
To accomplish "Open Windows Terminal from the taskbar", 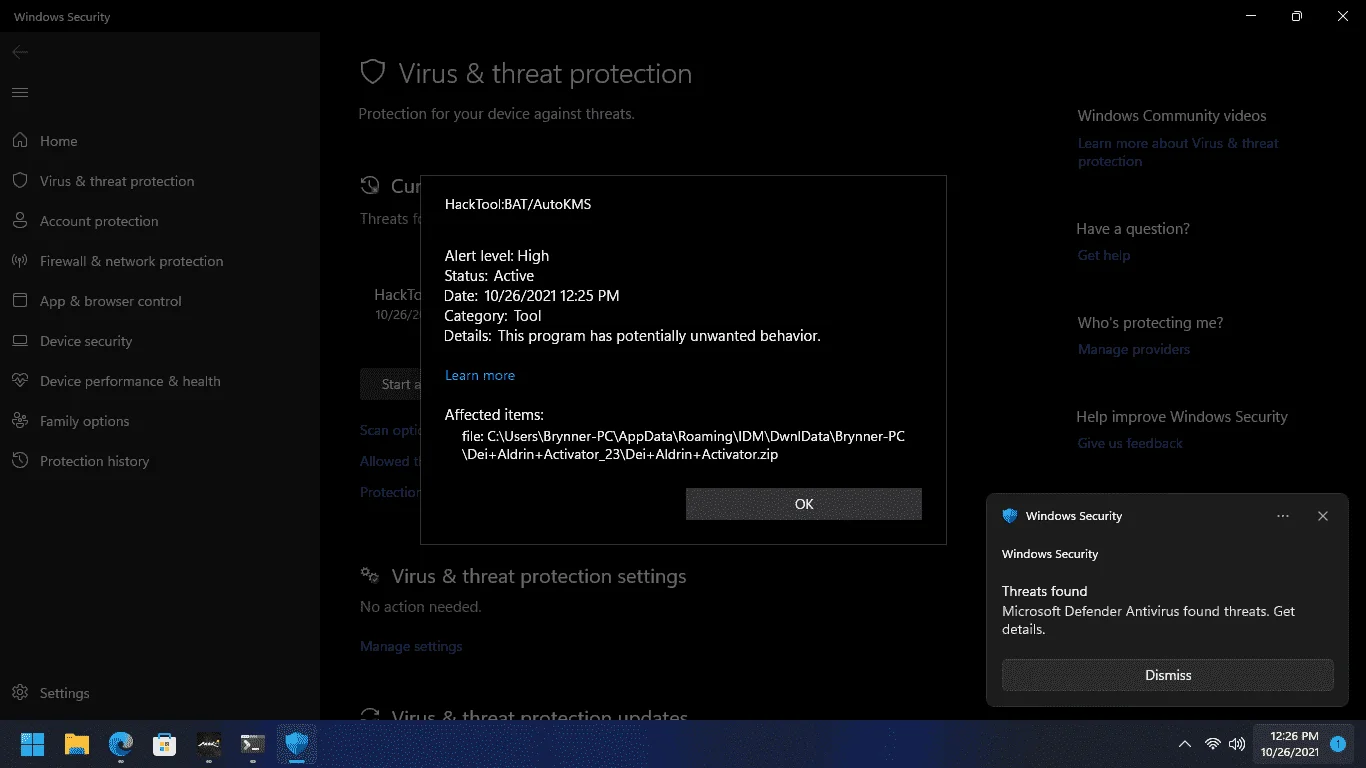I will 253,744.
